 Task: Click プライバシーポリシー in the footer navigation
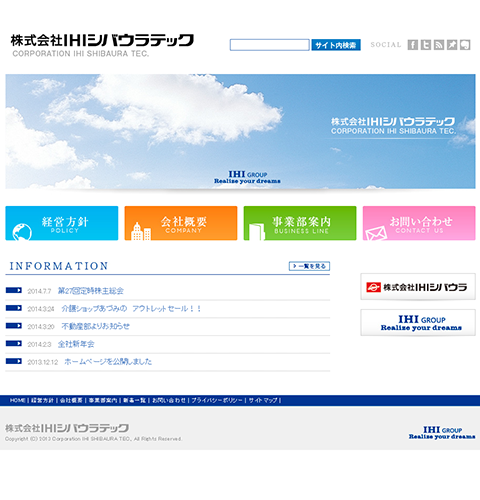[217, 400]
